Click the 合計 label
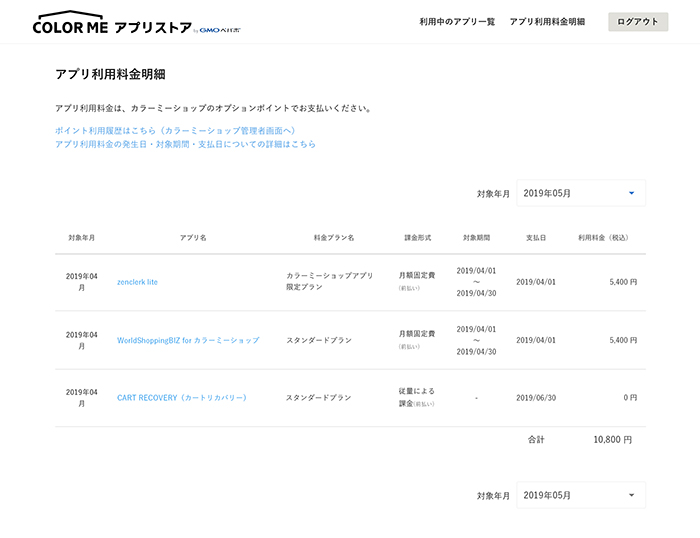Image resolution: width=700 pixels, height=538 pixels. (536, 439)
